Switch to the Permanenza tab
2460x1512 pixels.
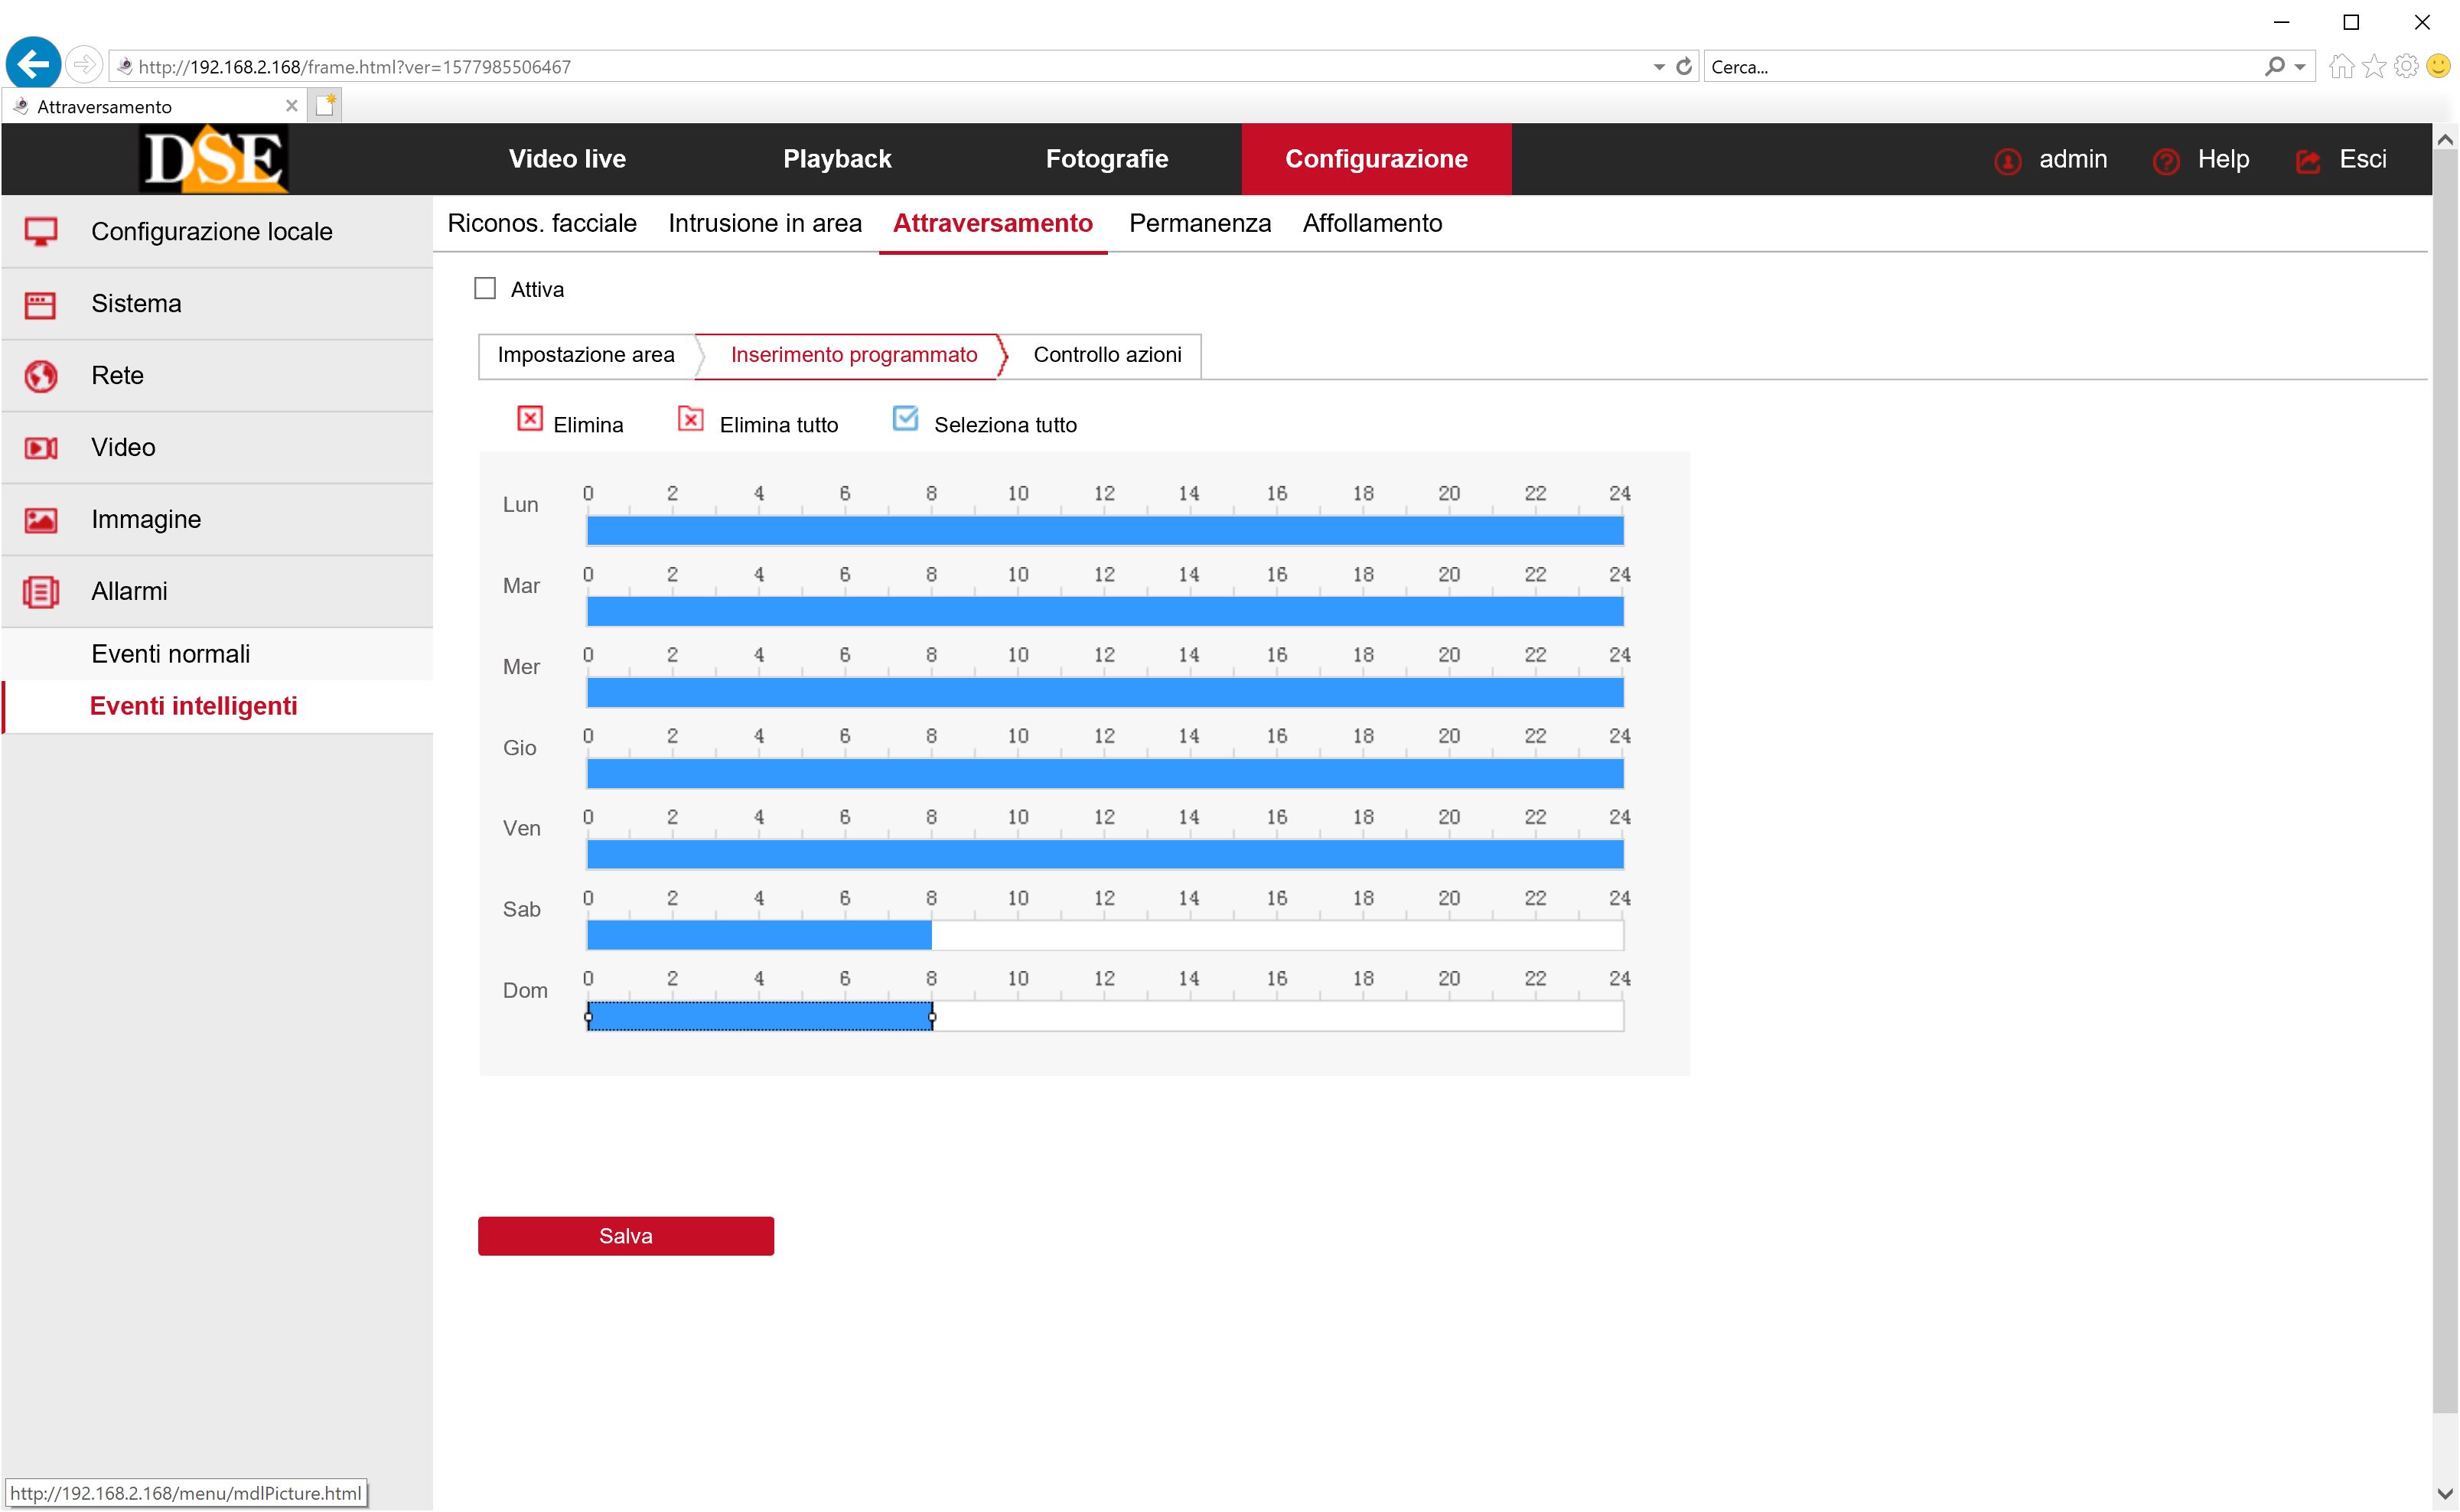(1199, 223)
